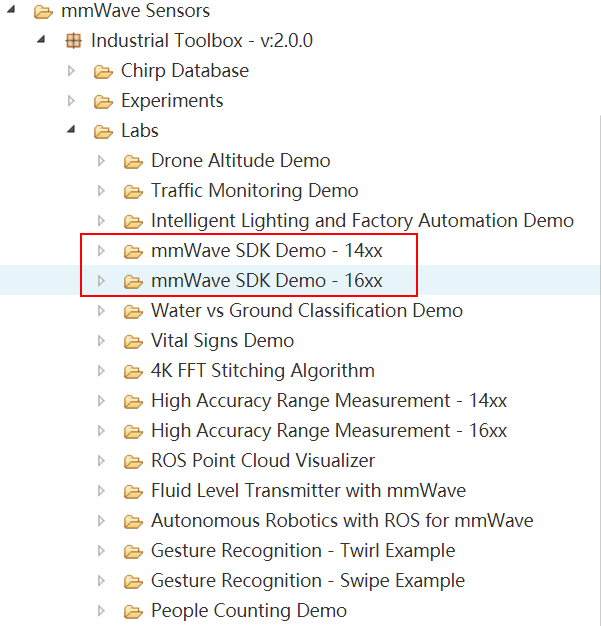
Task: Collapse the Industrial Toolbox node
Action: (x=41, y=40)
